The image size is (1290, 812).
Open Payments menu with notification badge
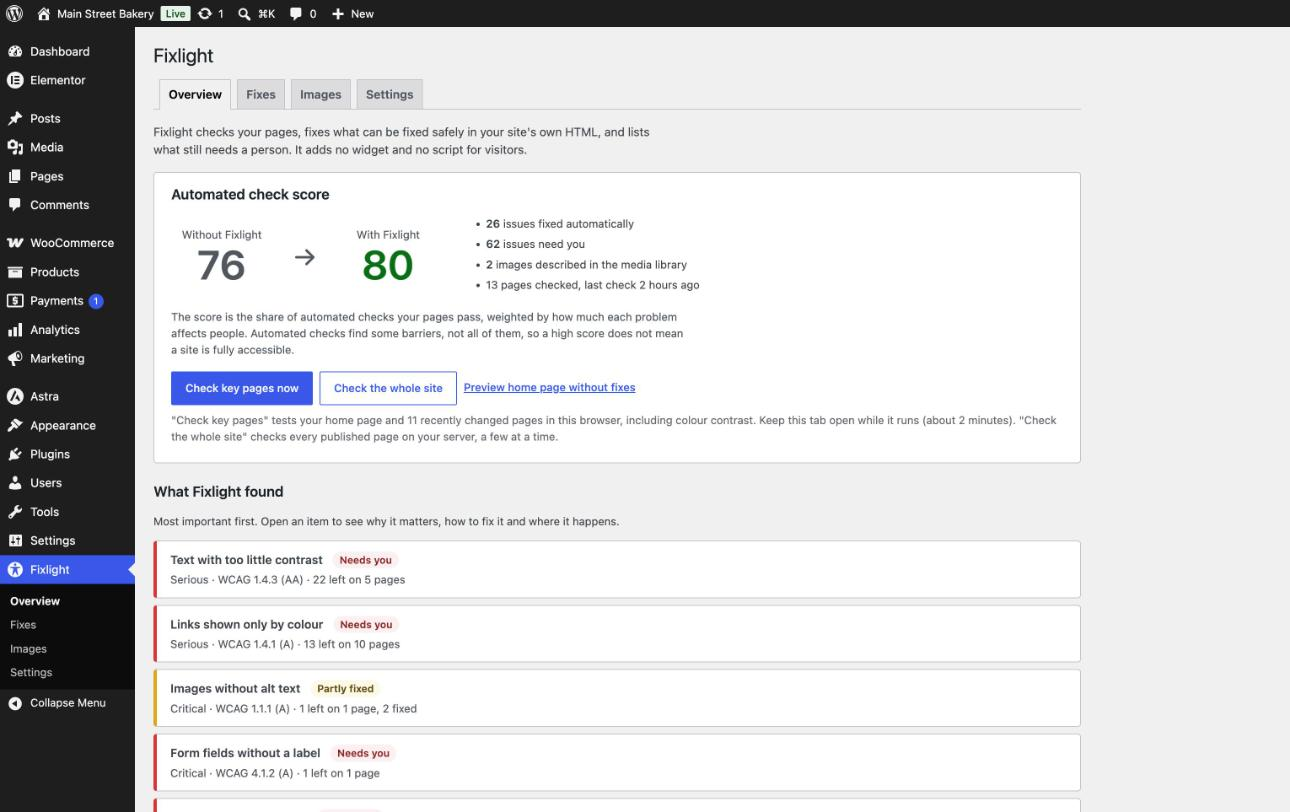(67, 301)
